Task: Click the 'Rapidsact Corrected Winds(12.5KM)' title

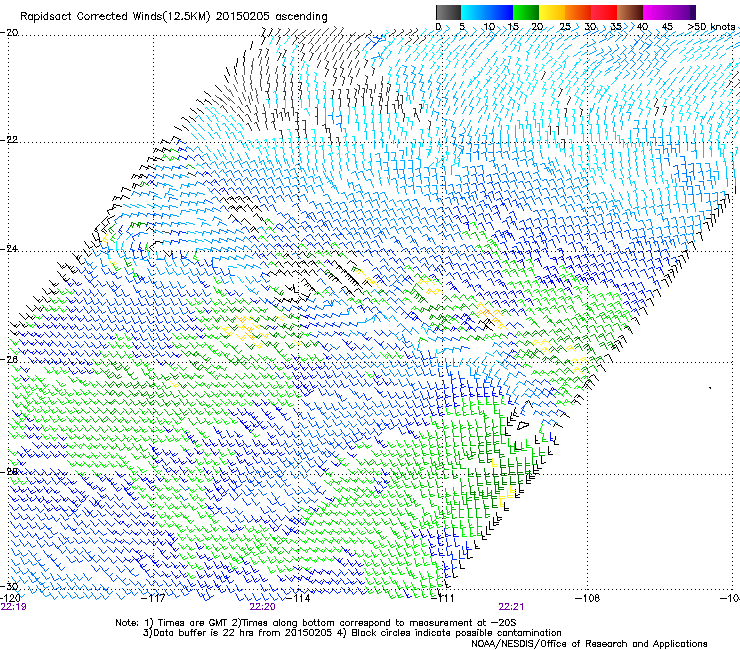Action: tap(116, 17)
